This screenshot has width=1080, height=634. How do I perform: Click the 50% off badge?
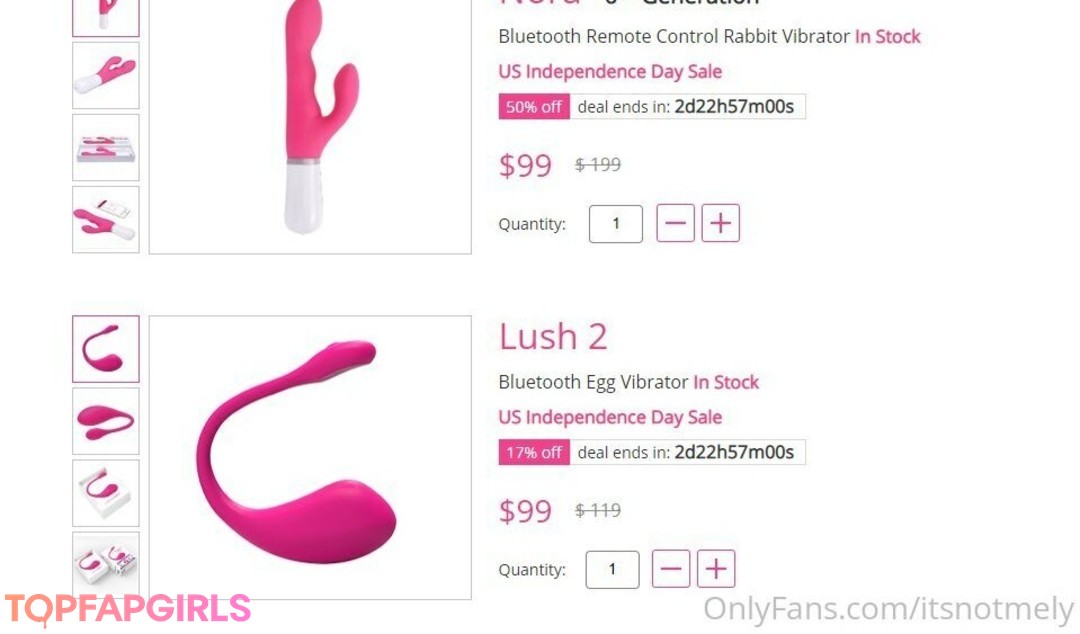point(534,106)
